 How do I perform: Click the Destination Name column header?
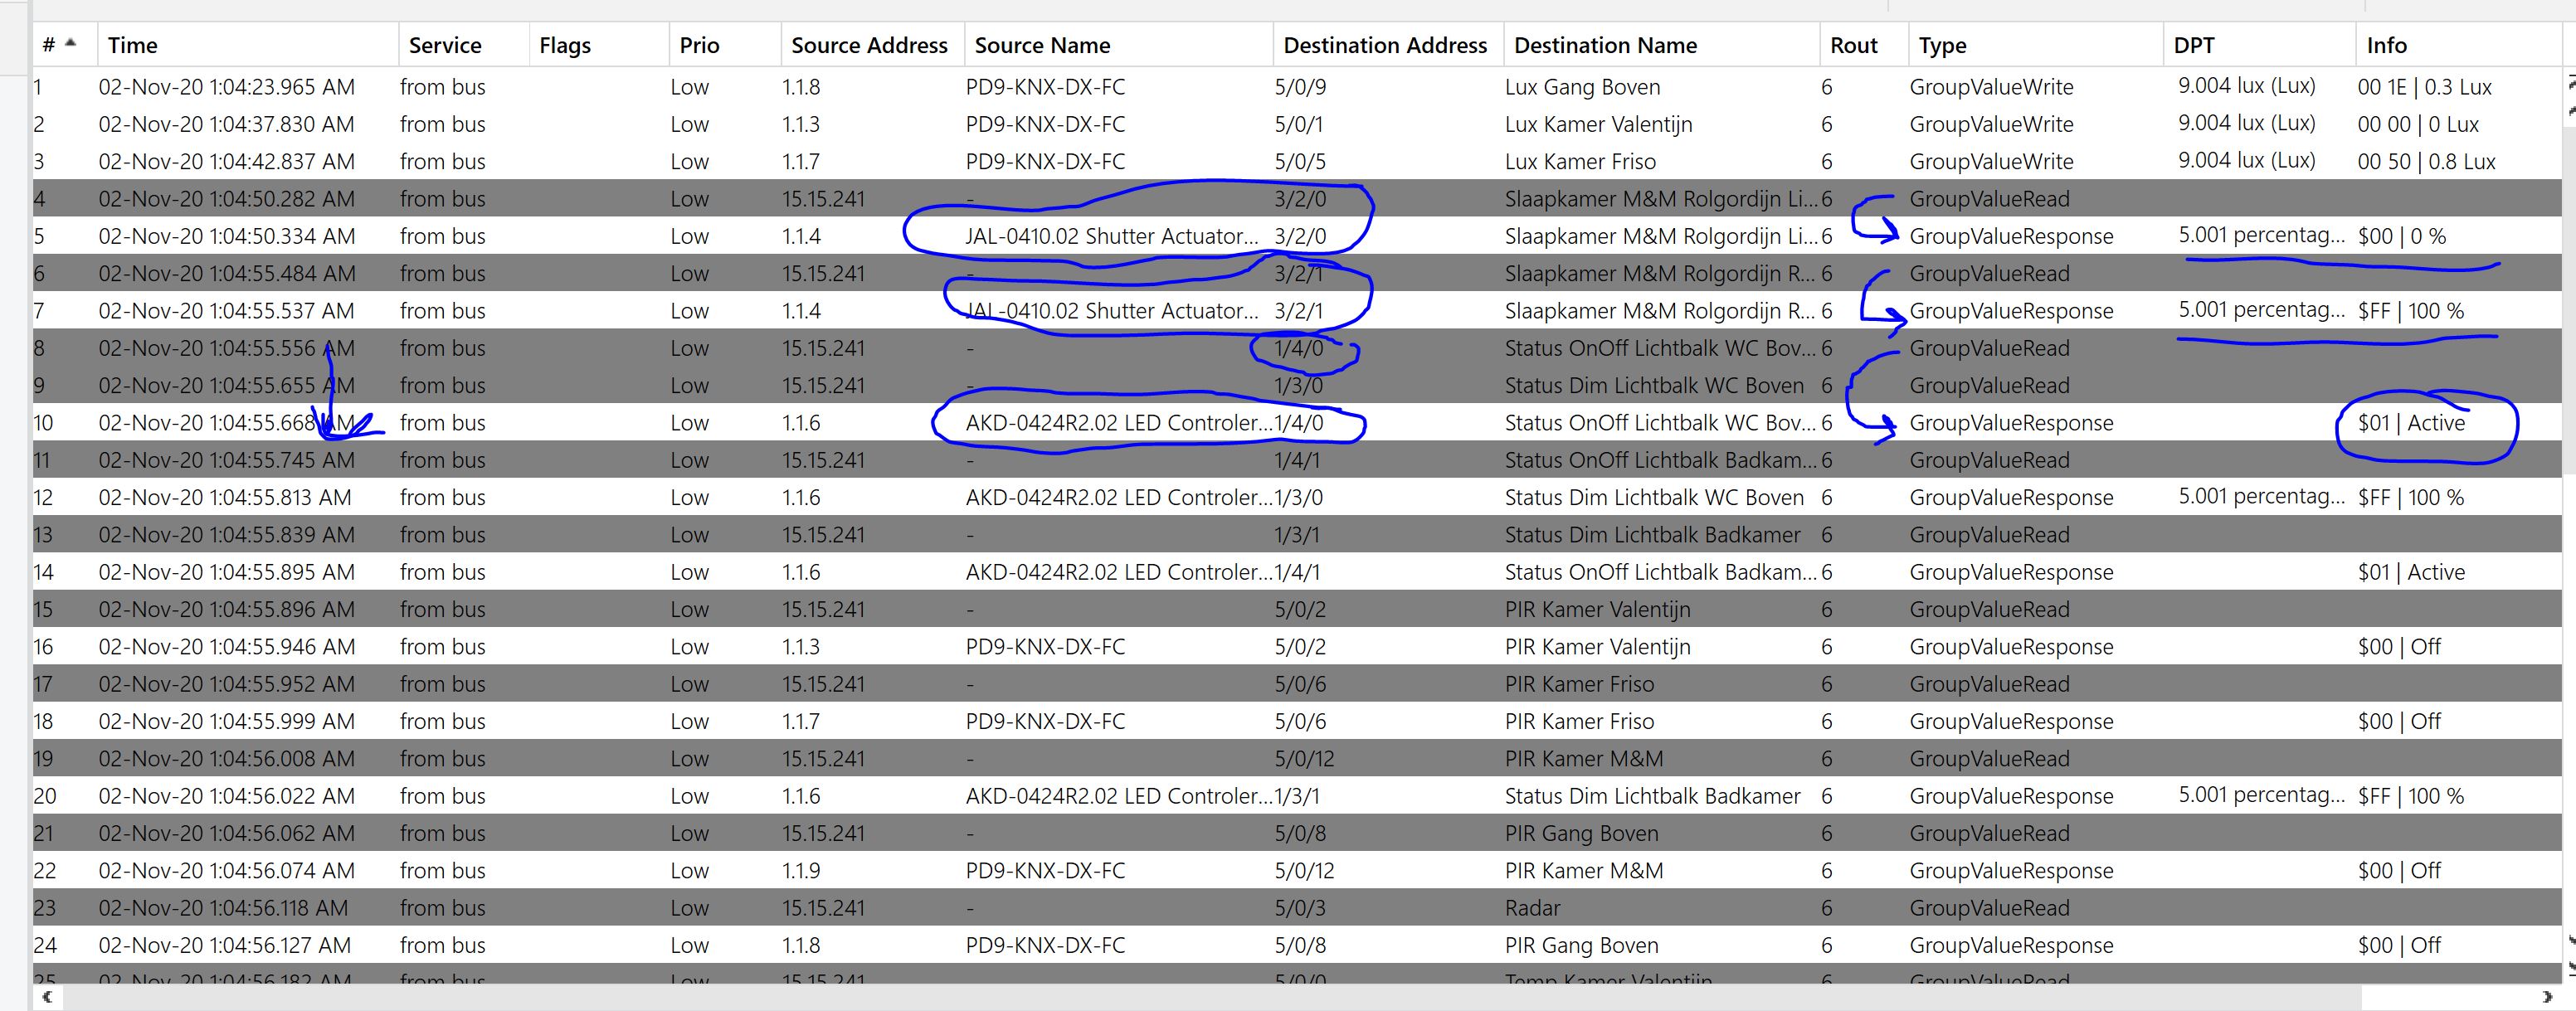click(1605, 45)
